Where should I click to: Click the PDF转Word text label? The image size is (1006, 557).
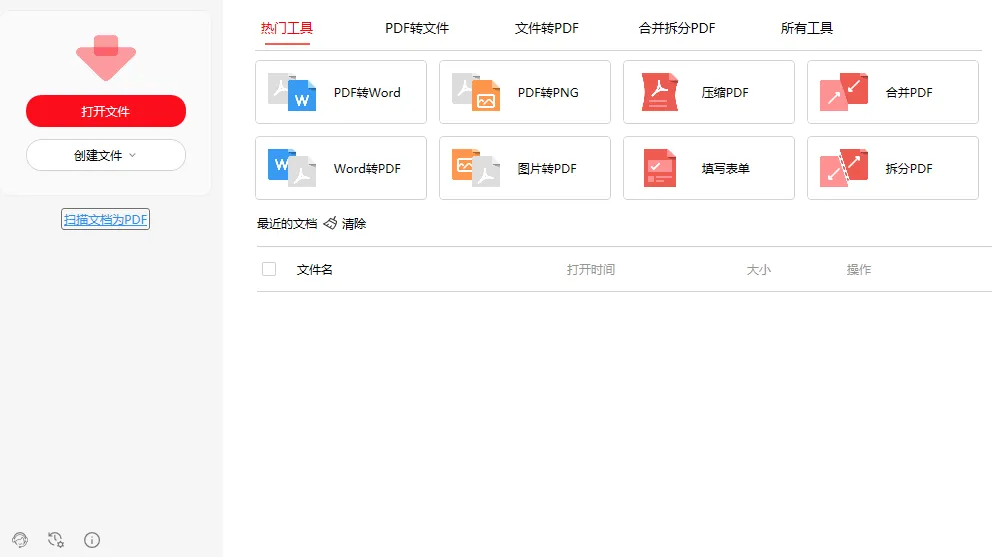click(x=367, y=92)
